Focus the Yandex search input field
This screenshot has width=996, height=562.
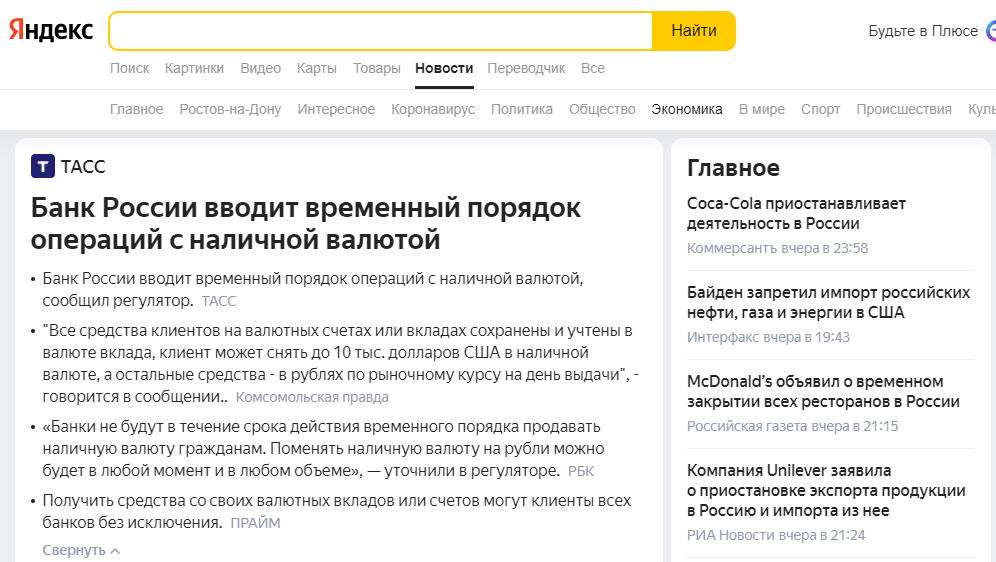pyautogui.click(x=380, y=30)
